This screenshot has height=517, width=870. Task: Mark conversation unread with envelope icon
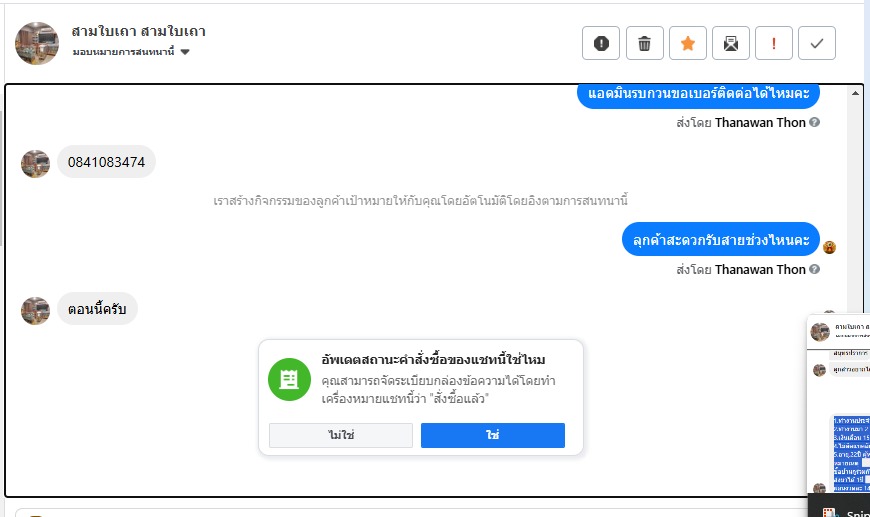pos(731,43)
